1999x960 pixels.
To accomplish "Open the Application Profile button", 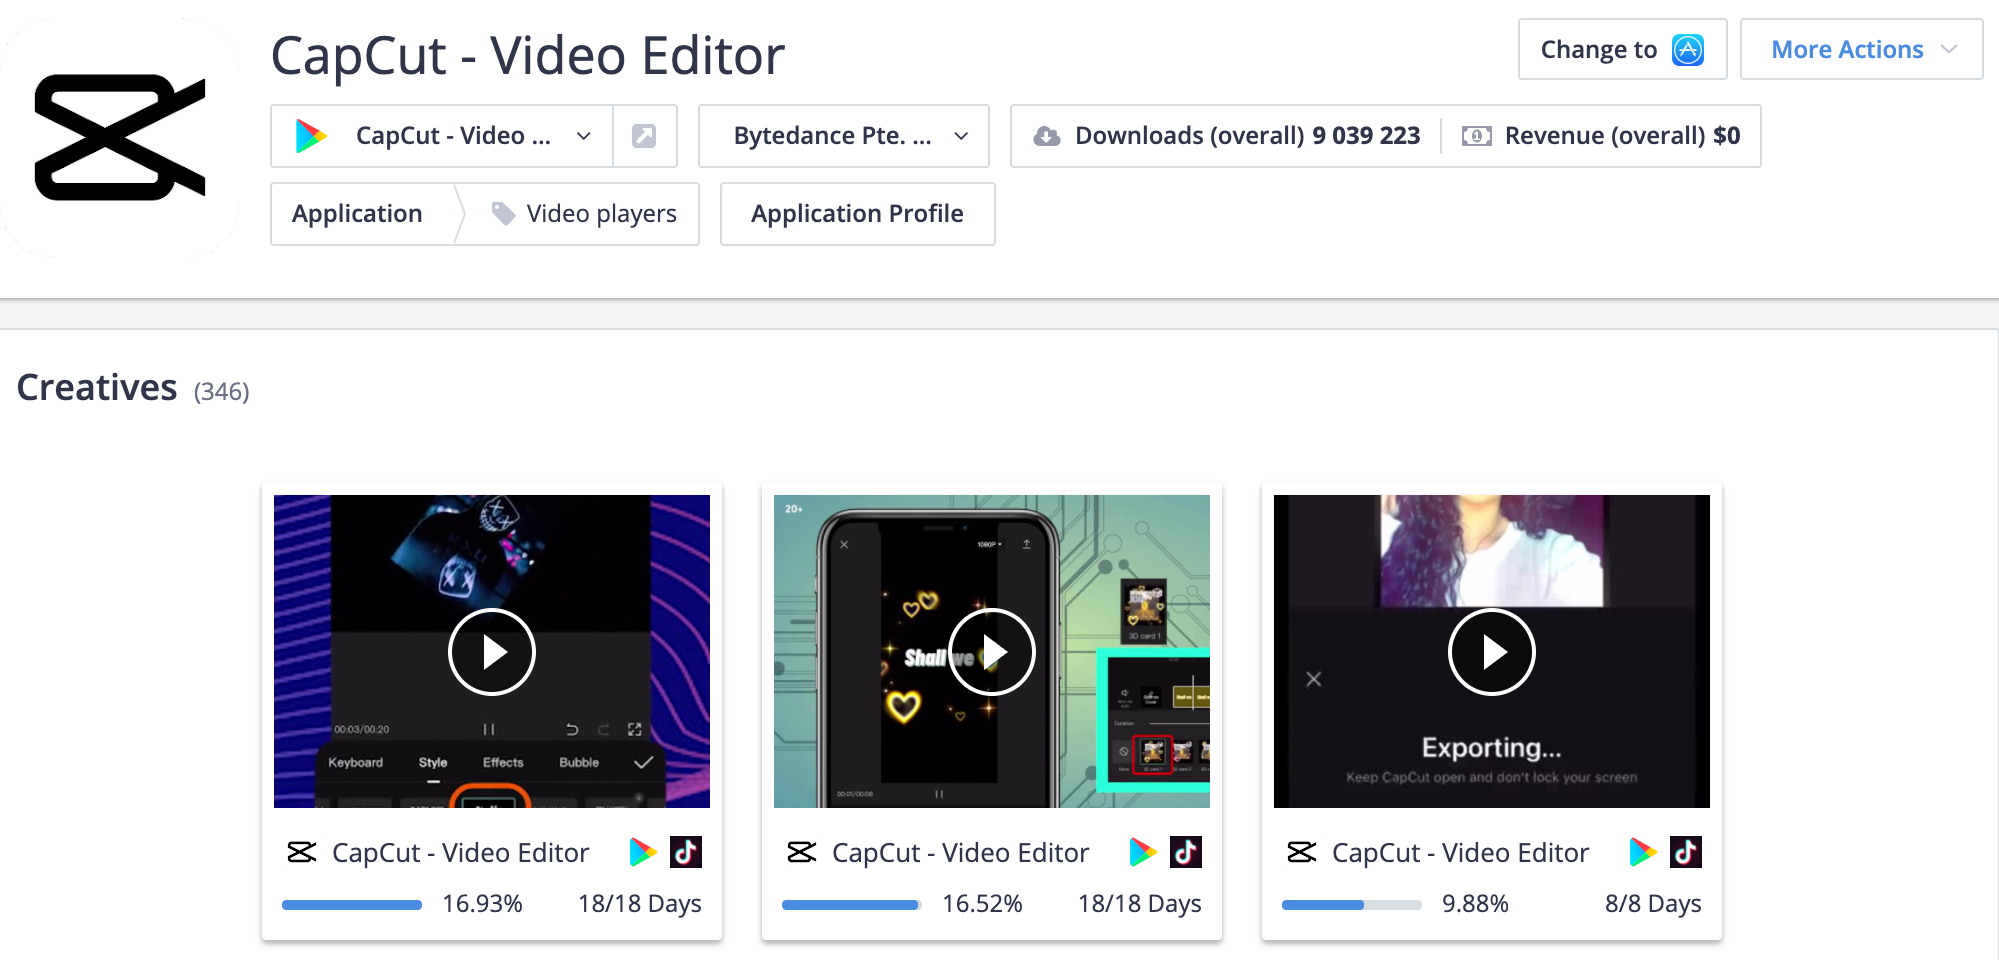I will (x=857, y=214).
